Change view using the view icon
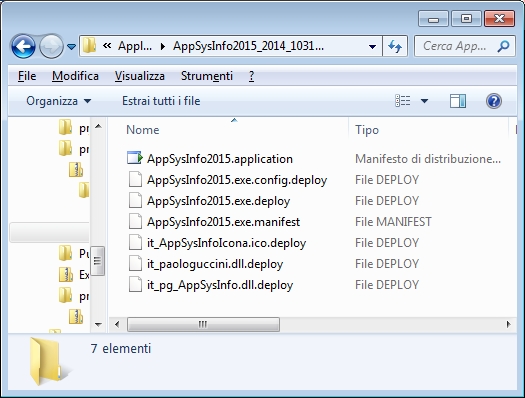Image resolution: width=525 pixels, height=398 pixels. (x=402, y=101)
